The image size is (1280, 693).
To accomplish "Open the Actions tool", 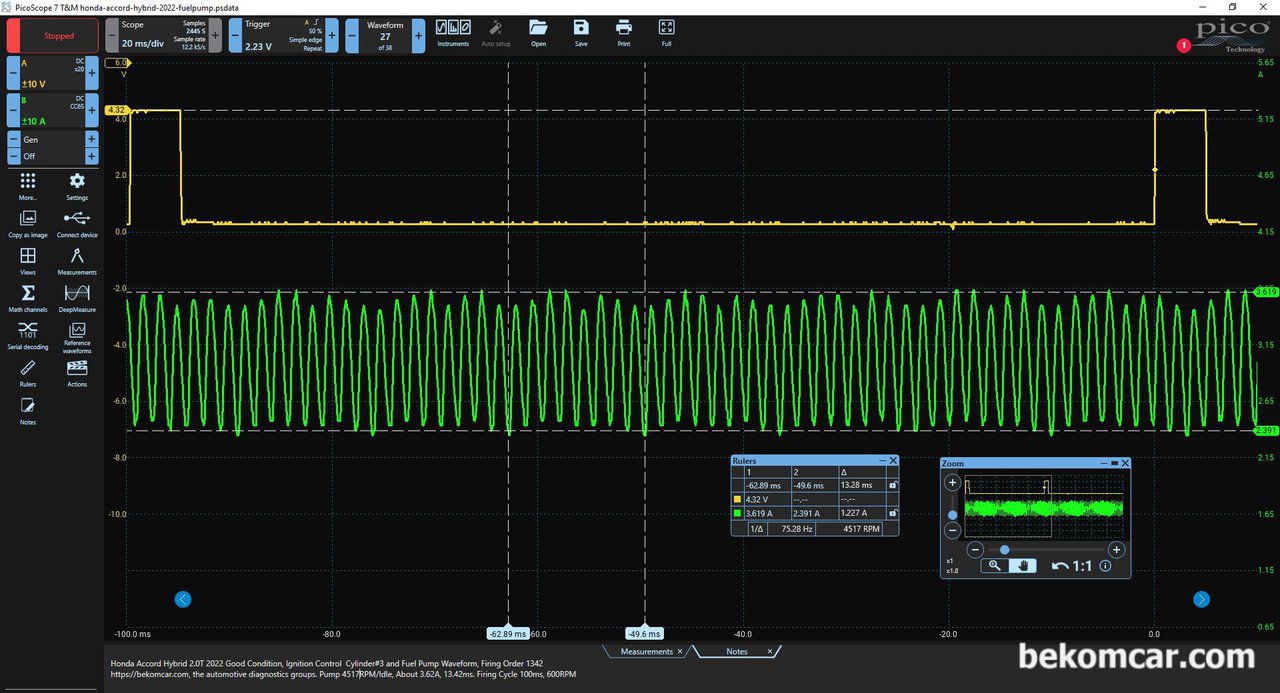I will pyautogui.click(x=77, y=373).
